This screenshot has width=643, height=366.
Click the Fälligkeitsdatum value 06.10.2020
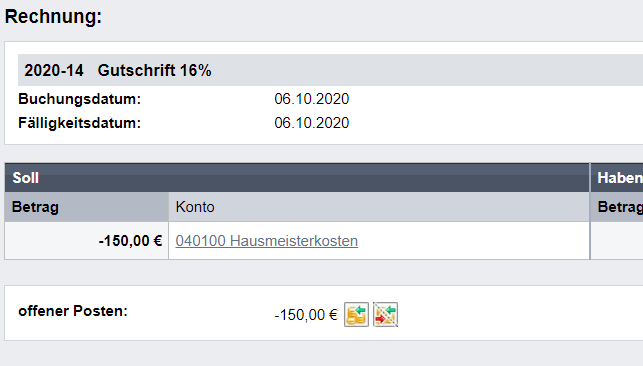click(x=312, y=123)
